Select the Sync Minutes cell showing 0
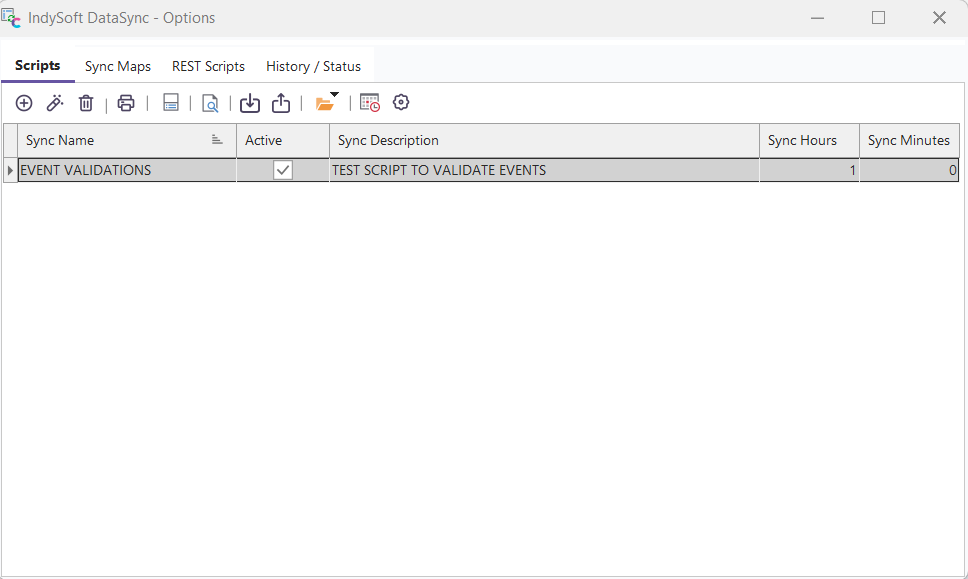The height and width of the screenshot is (579, 968). click(x=909, y=170)
